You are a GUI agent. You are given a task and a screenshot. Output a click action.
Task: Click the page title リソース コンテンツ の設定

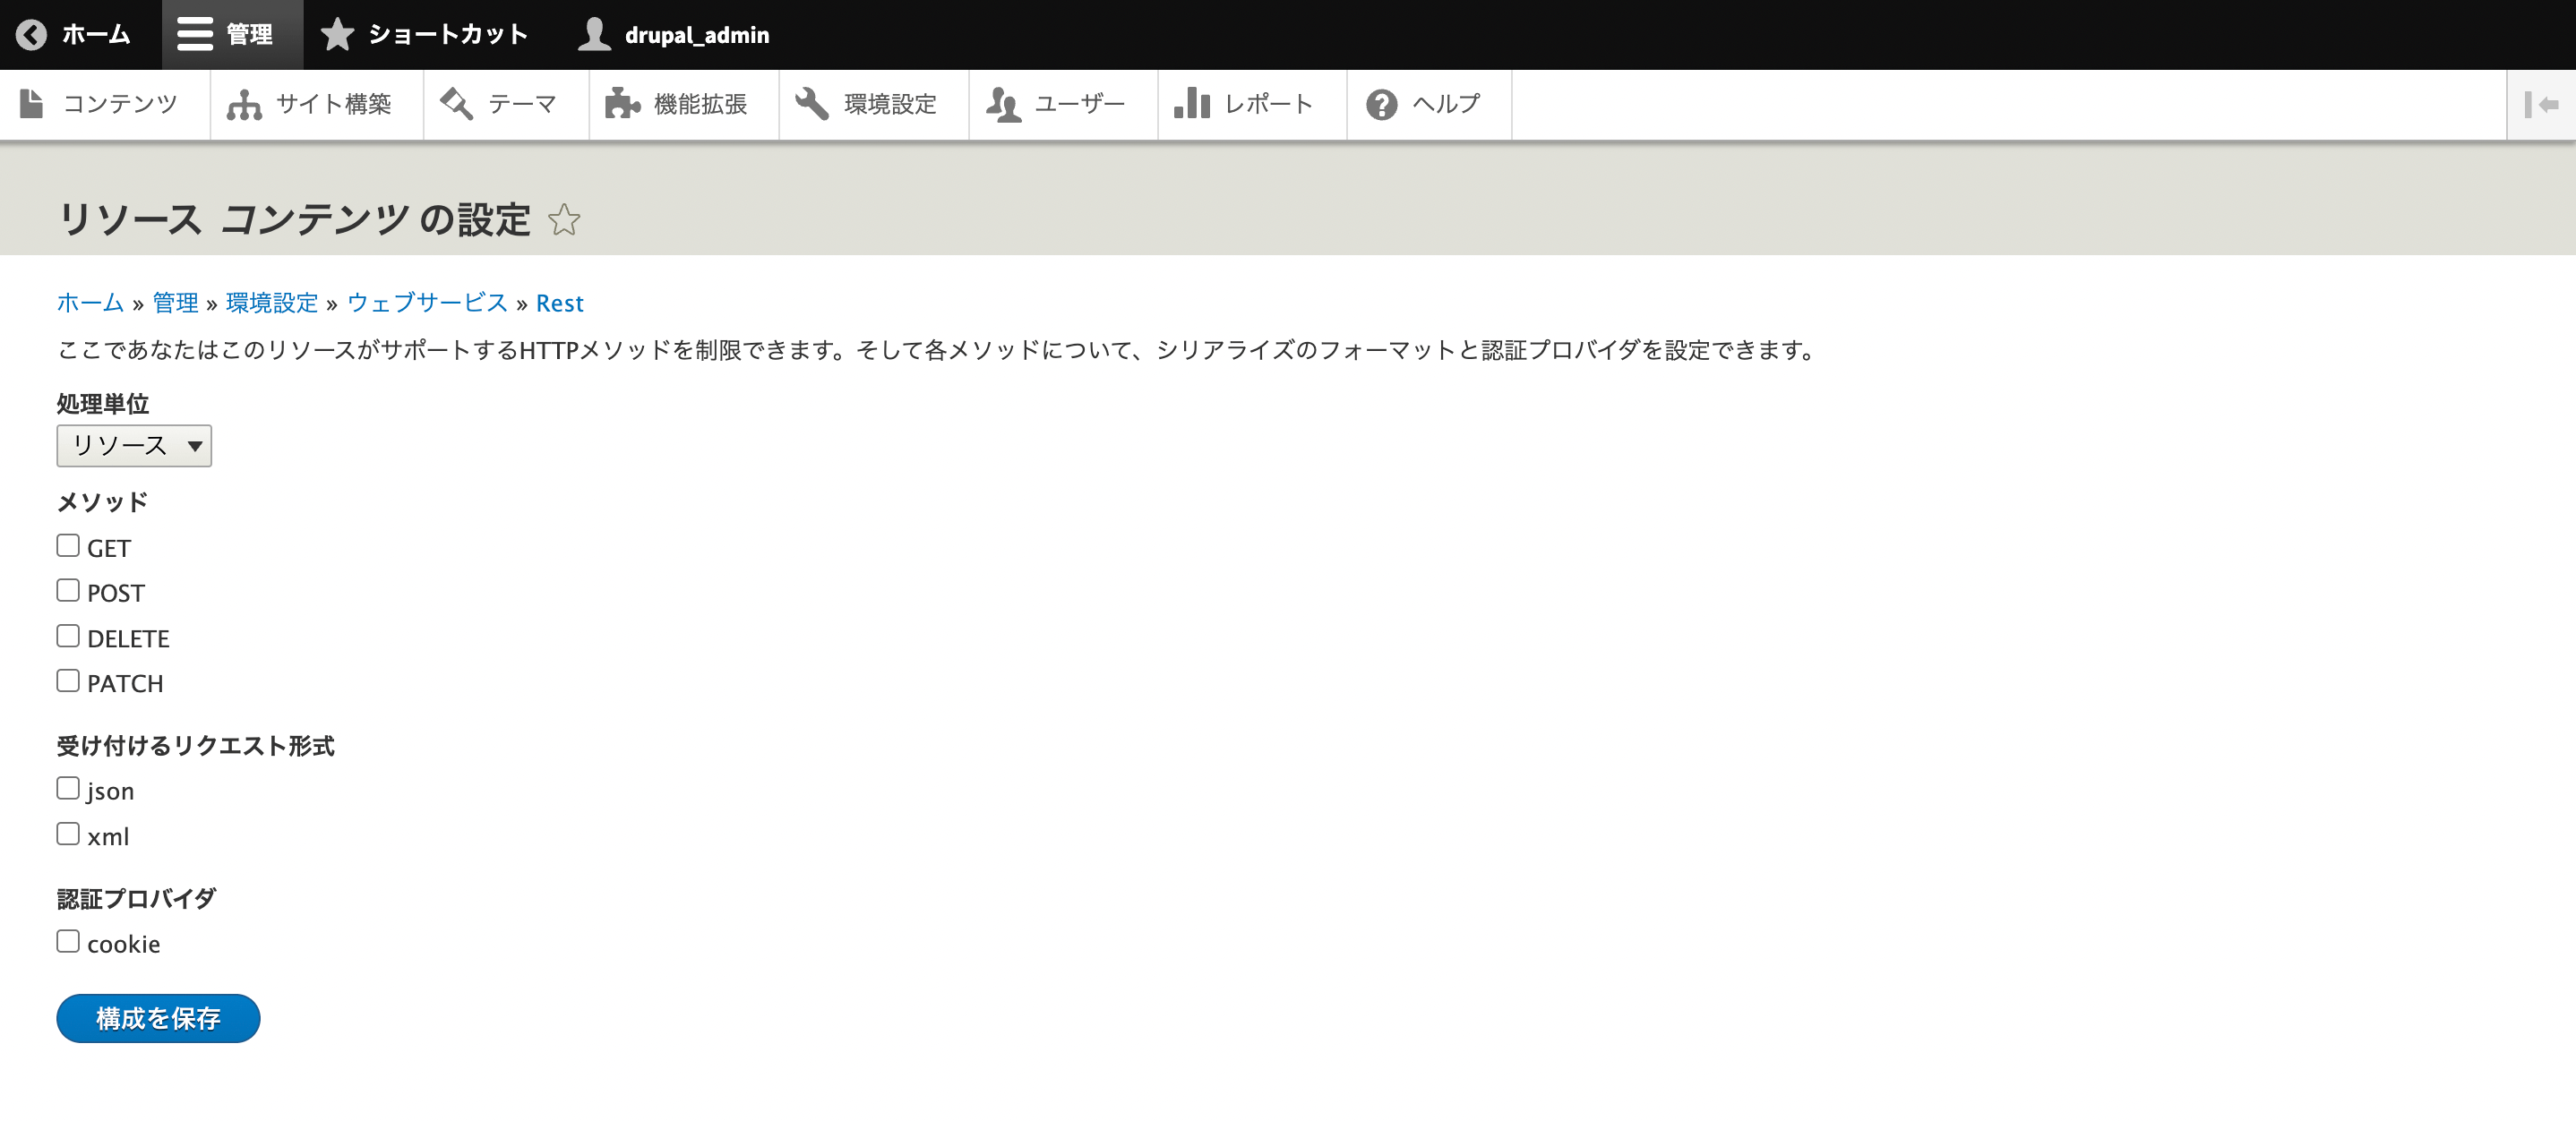[x=294, y=219]
